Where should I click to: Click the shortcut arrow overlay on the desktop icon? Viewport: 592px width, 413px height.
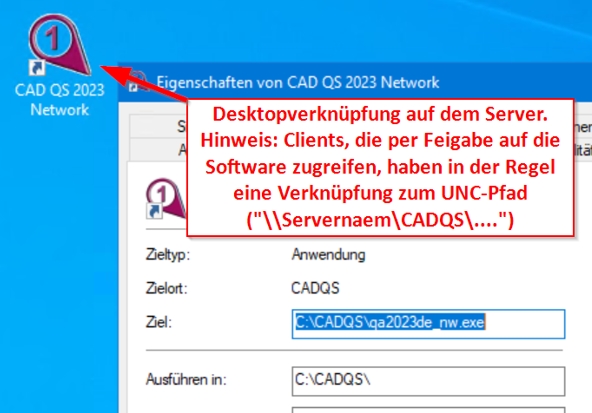coord(37,68)
